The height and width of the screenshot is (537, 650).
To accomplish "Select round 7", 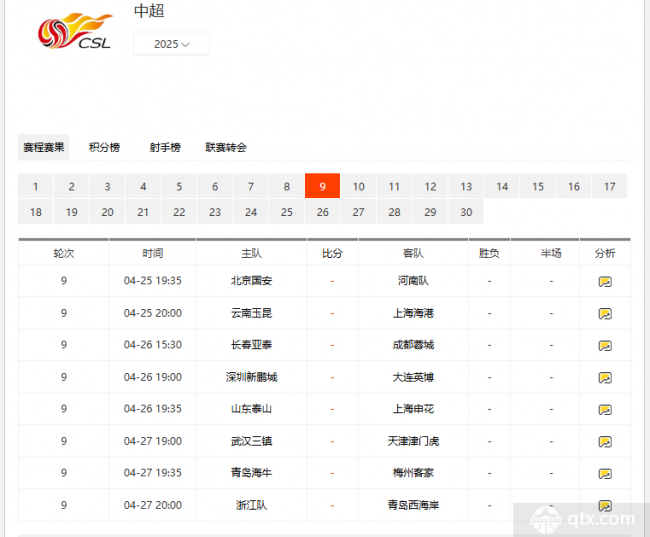I will 251,186.
